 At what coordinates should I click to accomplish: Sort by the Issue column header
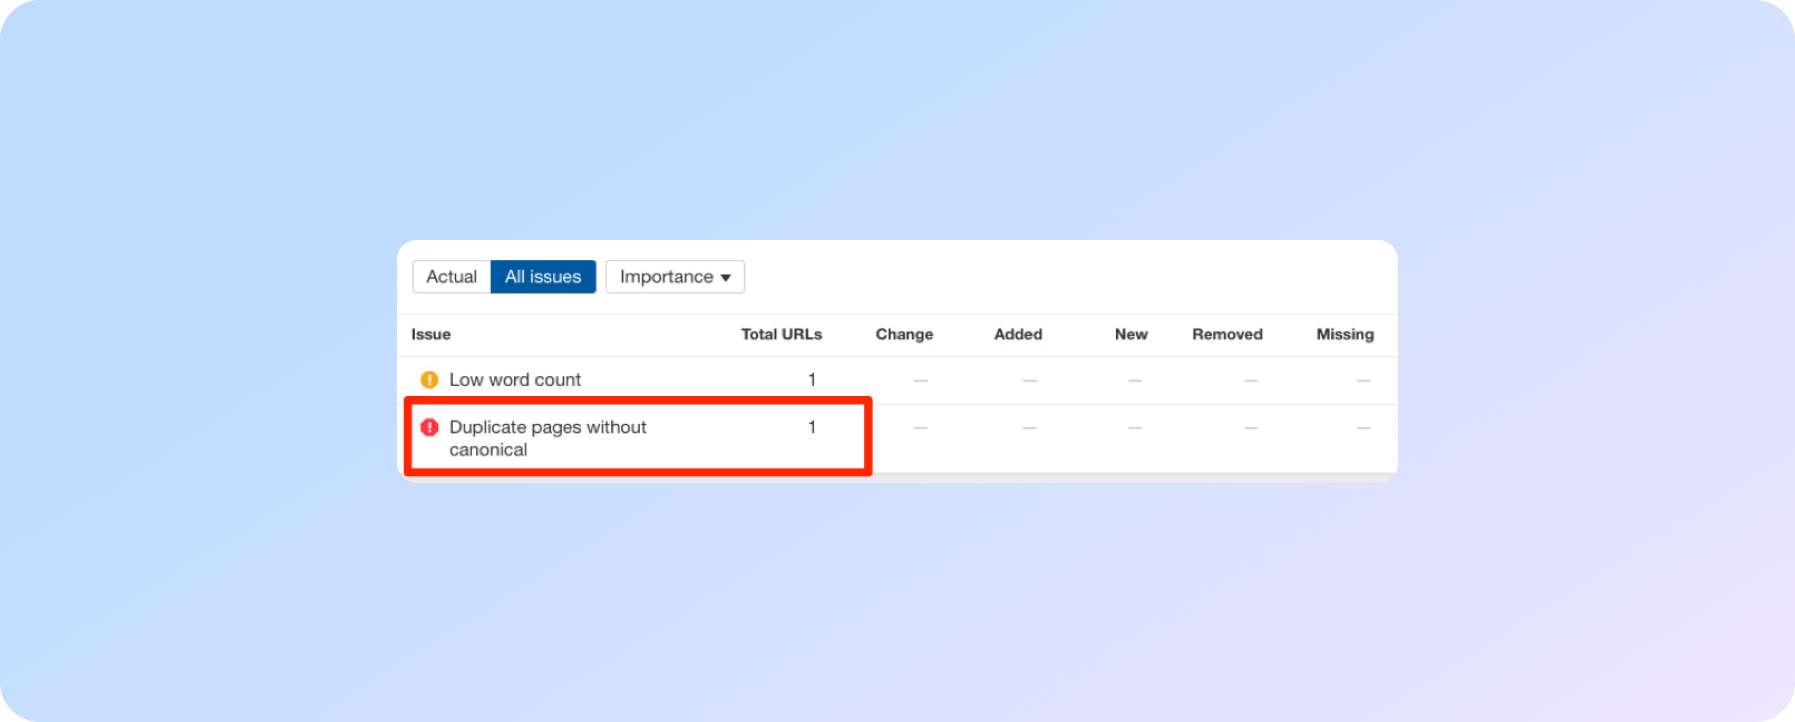click(x=431, y=334)
